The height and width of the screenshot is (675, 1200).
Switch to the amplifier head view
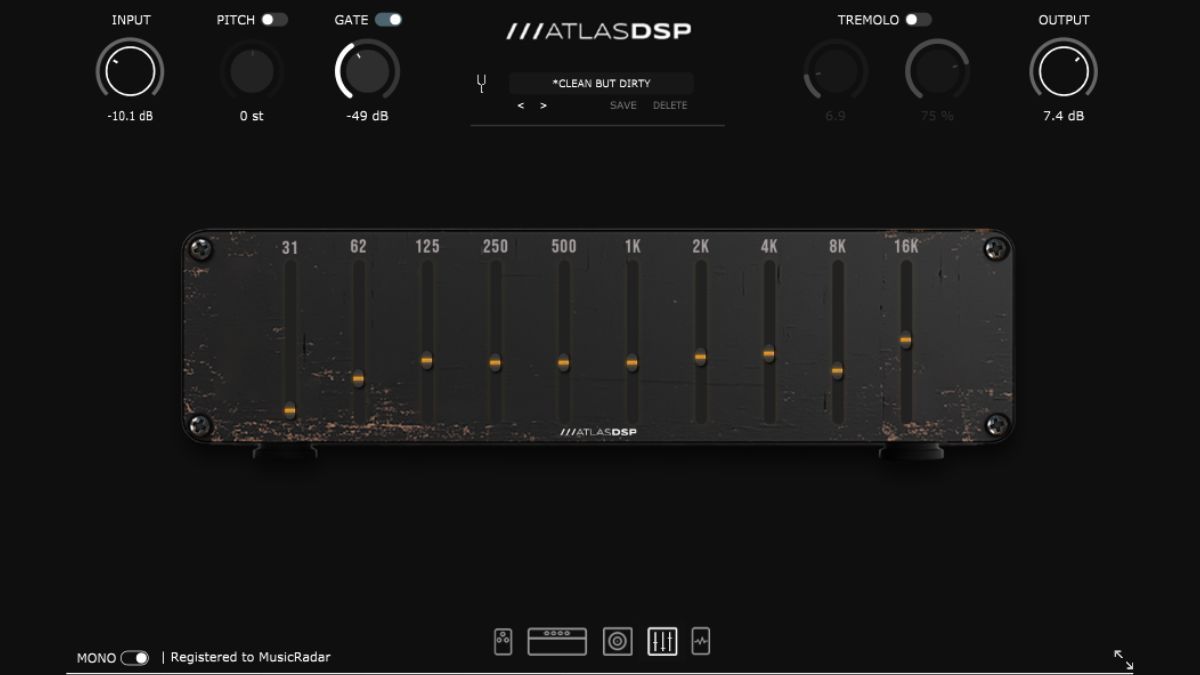(x=557, y=641)
